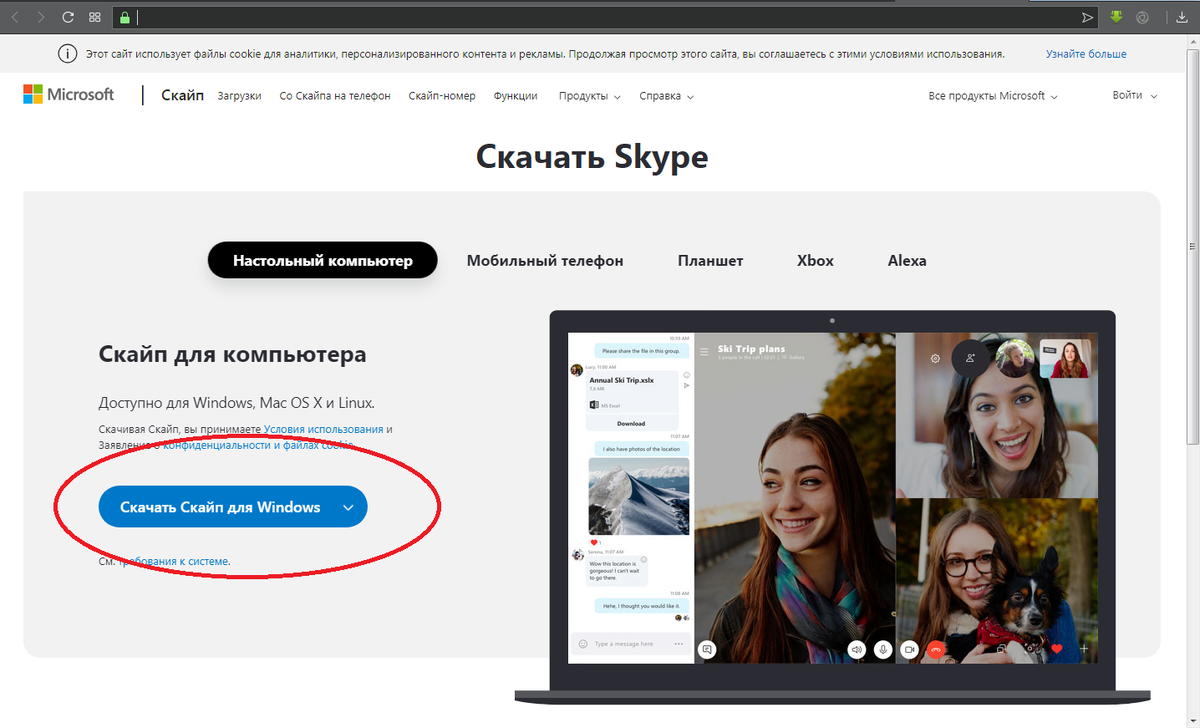Screen dimensions: 1200x728
Task: Click microphone icon in Skype preview
Action: point(883,649)
